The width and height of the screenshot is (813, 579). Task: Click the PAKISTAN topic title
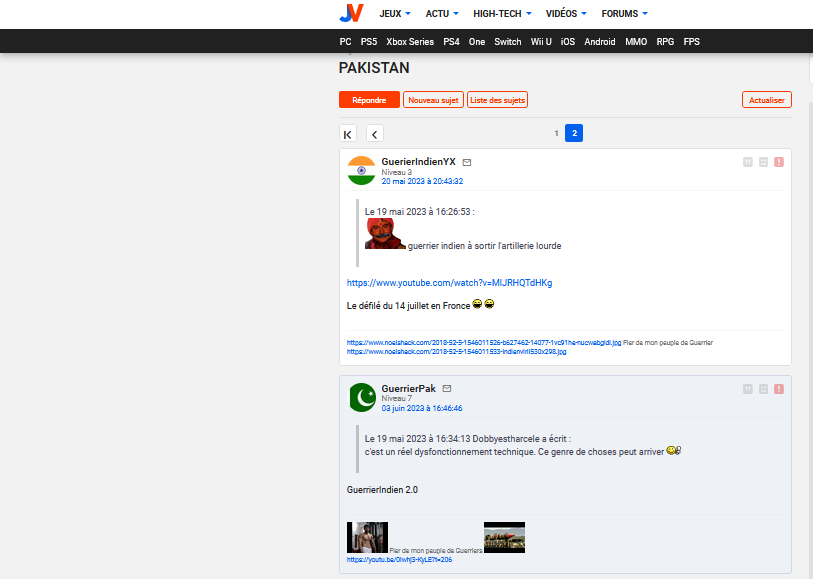click(374, 68)
